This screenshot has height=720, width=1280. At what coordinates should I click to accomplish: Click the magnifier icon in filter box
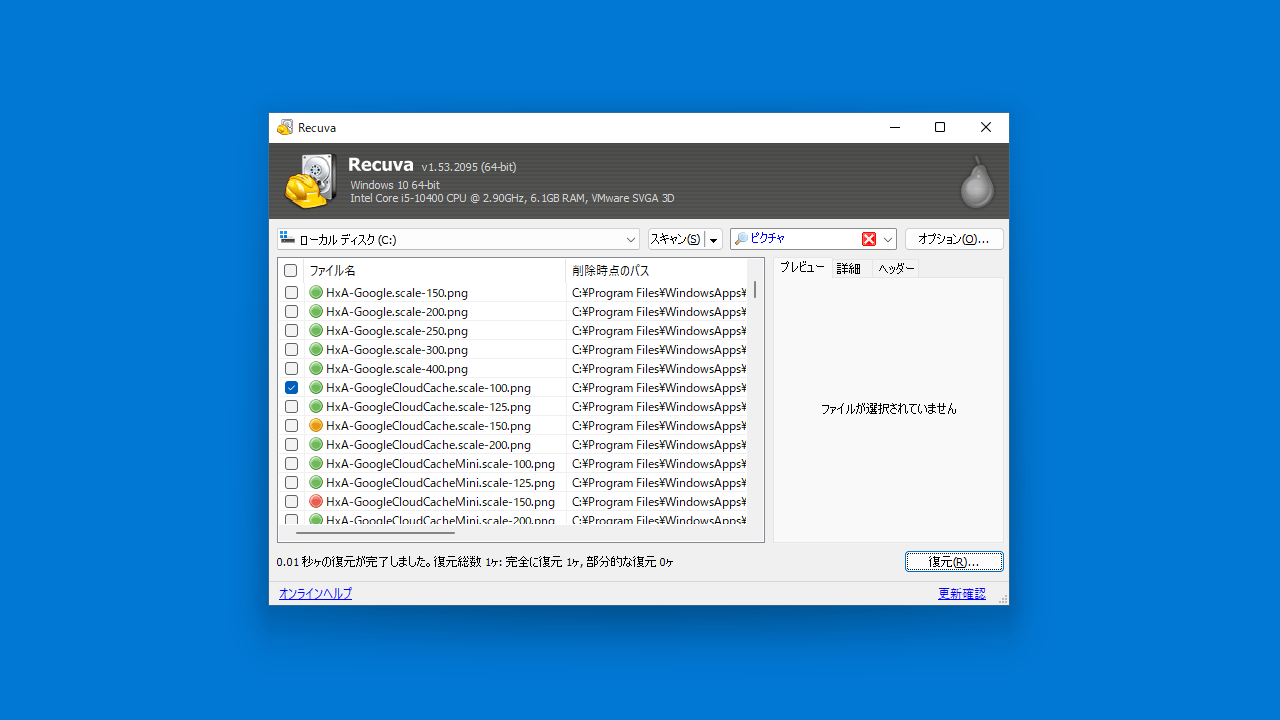[741, 239]
